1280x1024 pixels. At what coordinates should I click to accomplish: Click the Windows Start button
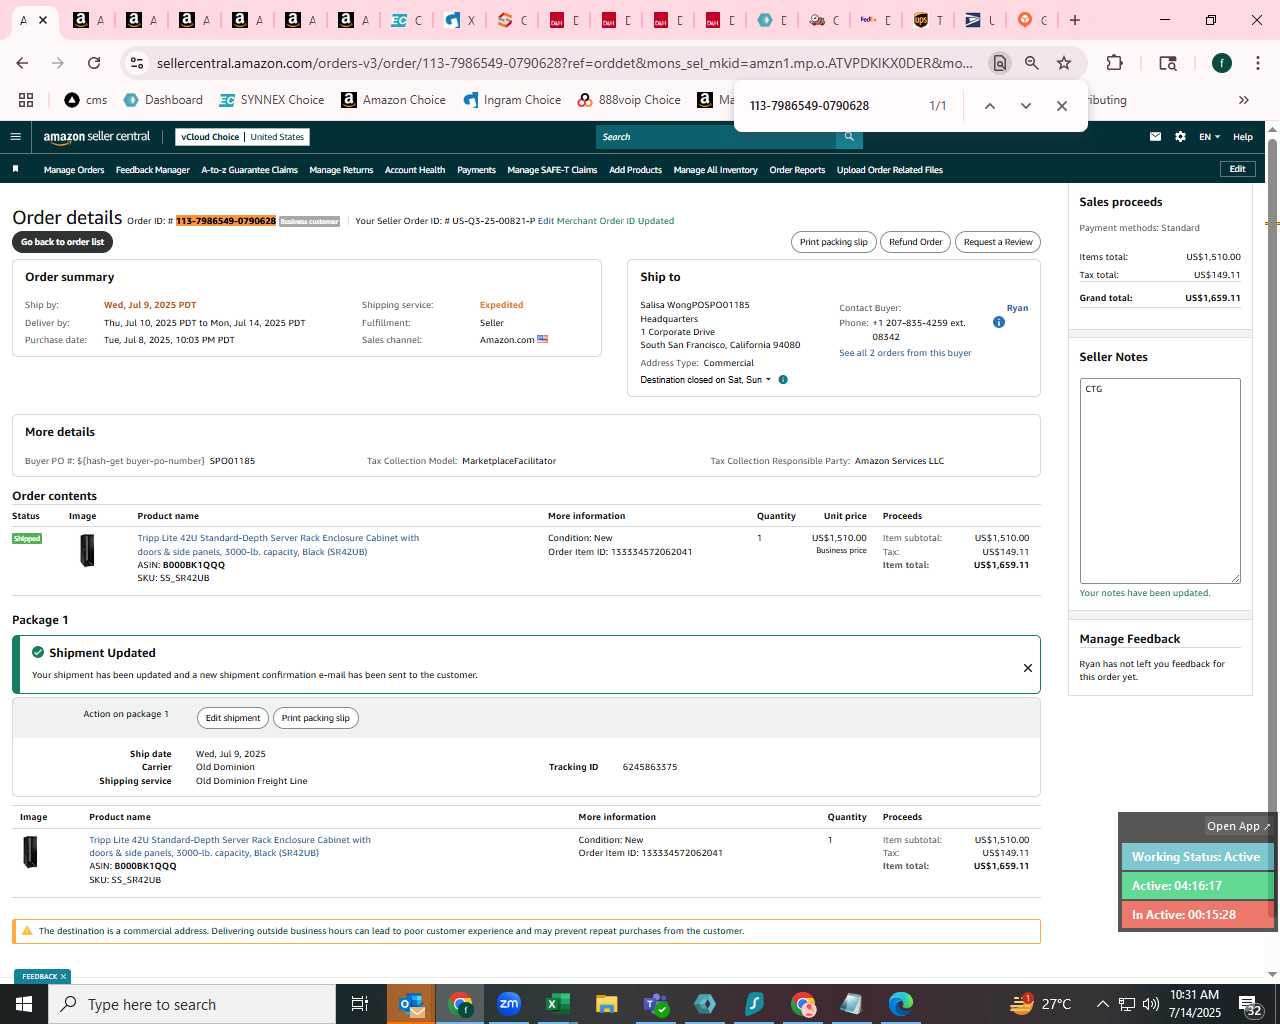[x=24, y=1004]
